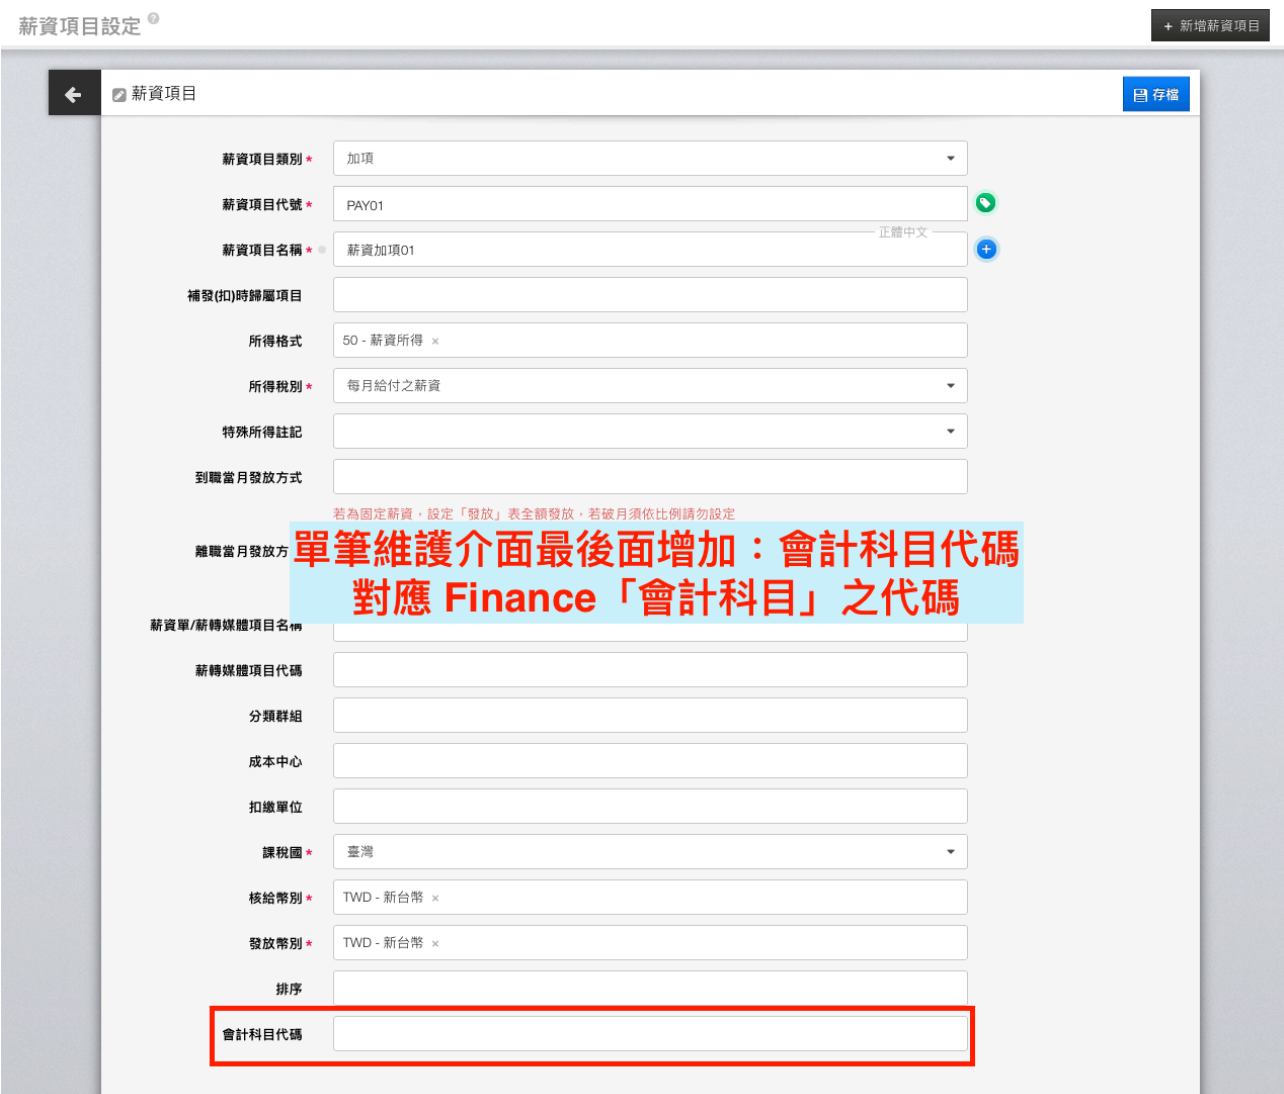Remove TWD from 核給幣別 field
This screenshot has width=1284, height=1094.
point(435,898)
